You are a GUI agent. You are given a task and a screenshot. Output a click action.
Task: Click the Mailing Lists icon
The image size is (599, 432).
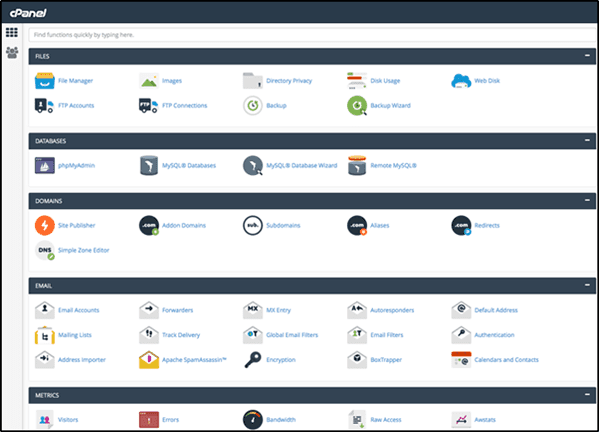[x=45, y=335]
